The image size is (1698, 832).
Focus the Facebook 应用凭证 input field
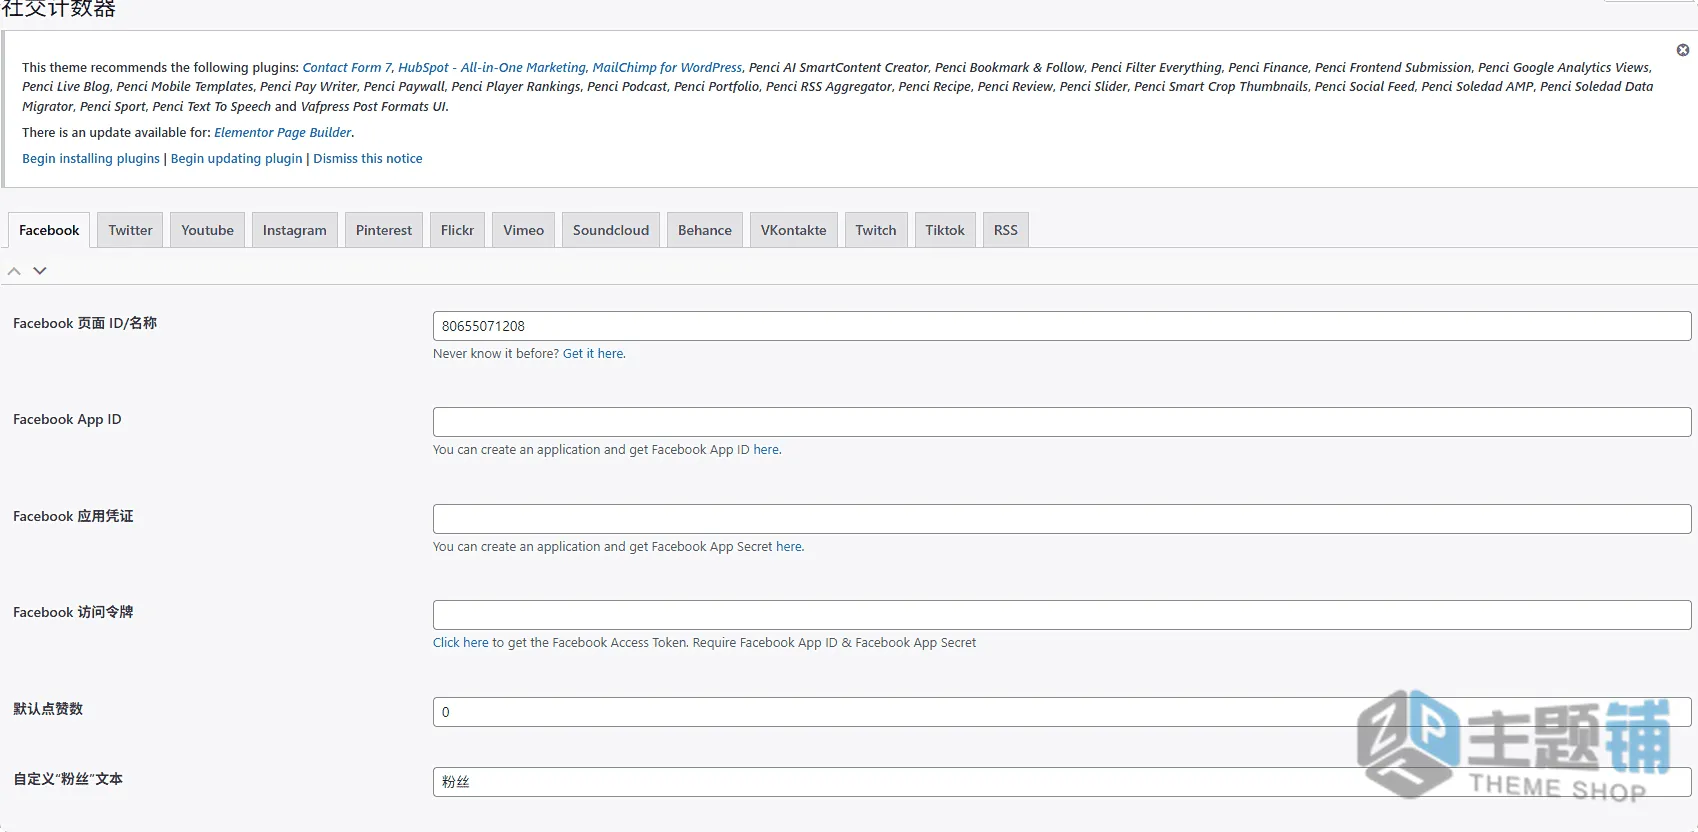[1062, 519]
